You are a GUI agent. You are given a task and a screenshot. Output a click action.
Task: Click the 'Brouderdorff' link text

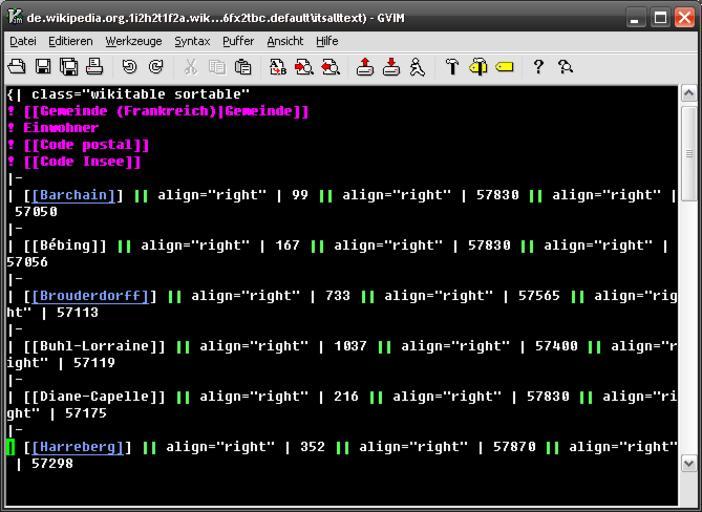coord(90,296)
